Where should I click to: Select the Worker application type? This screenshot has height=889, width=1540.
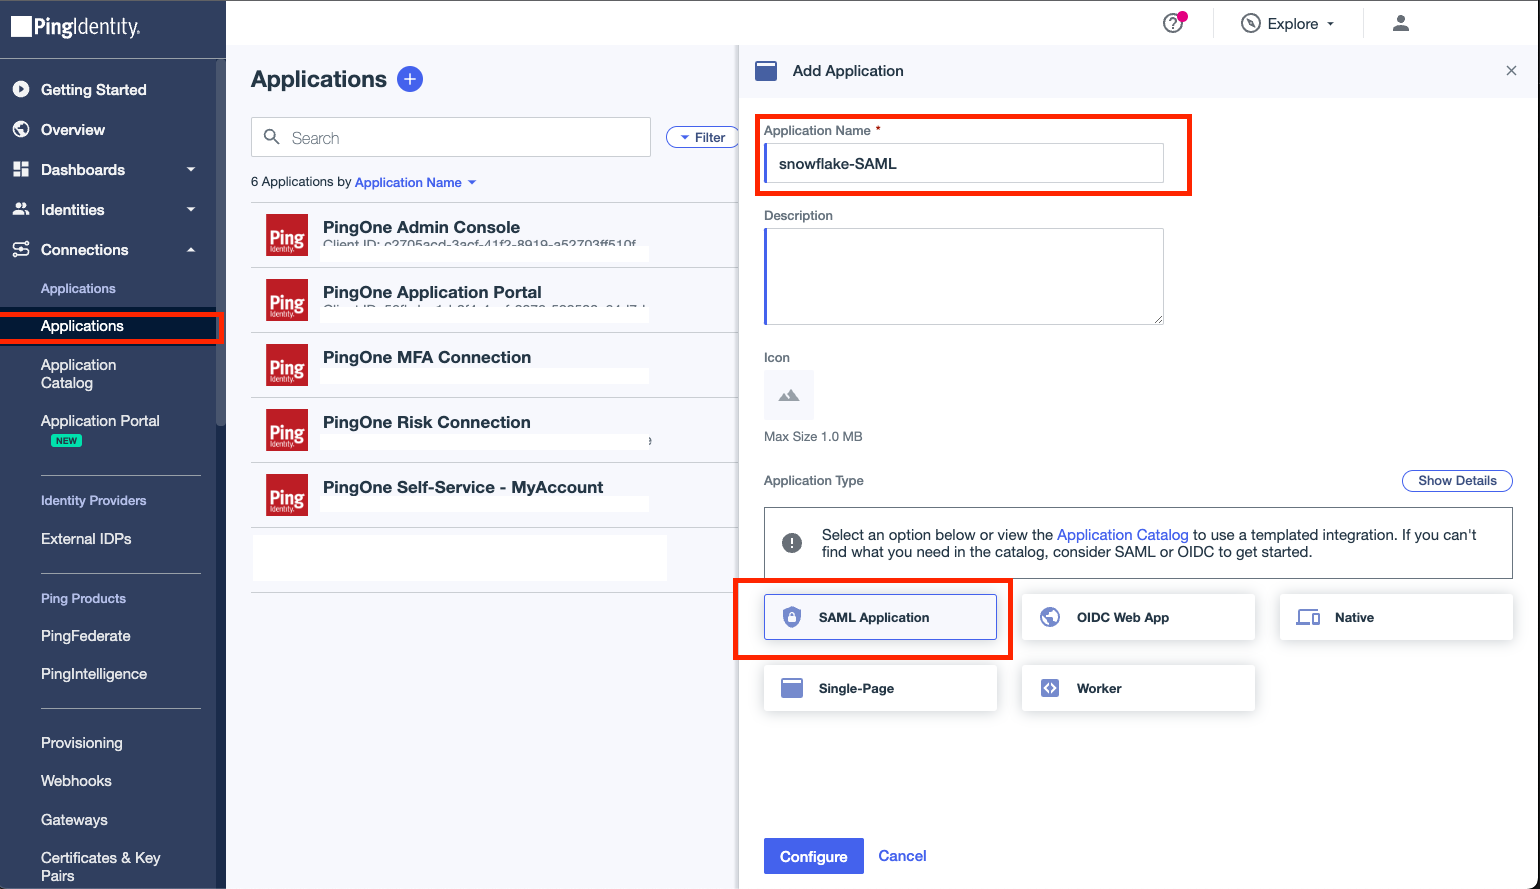coord(1138,688)
